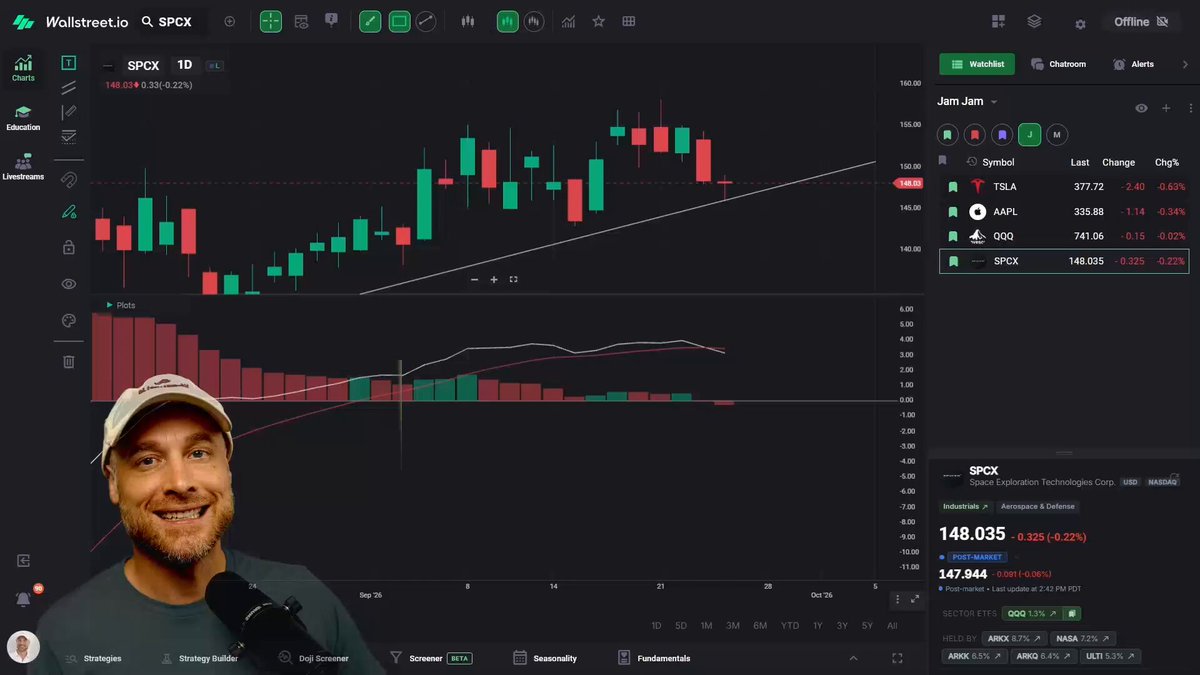
Task: Toggle the magnet snap tool
Action: pyautogui.click(x=69, y=180)
